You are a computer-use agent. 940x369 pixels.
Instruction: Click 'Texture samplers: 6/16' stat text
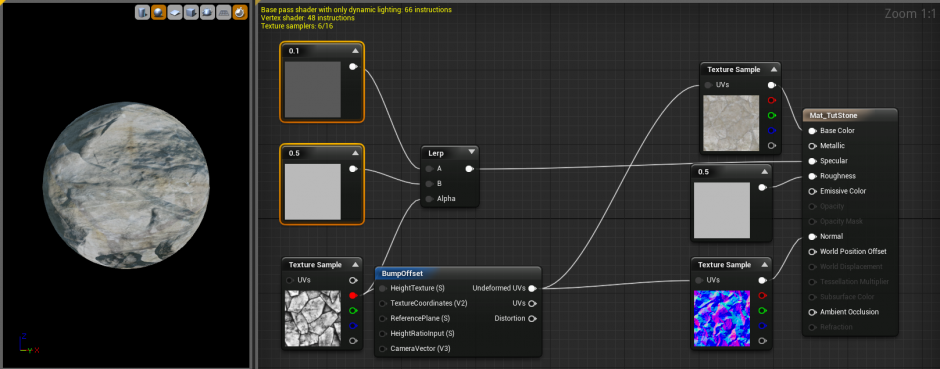(x=297, y=26)
